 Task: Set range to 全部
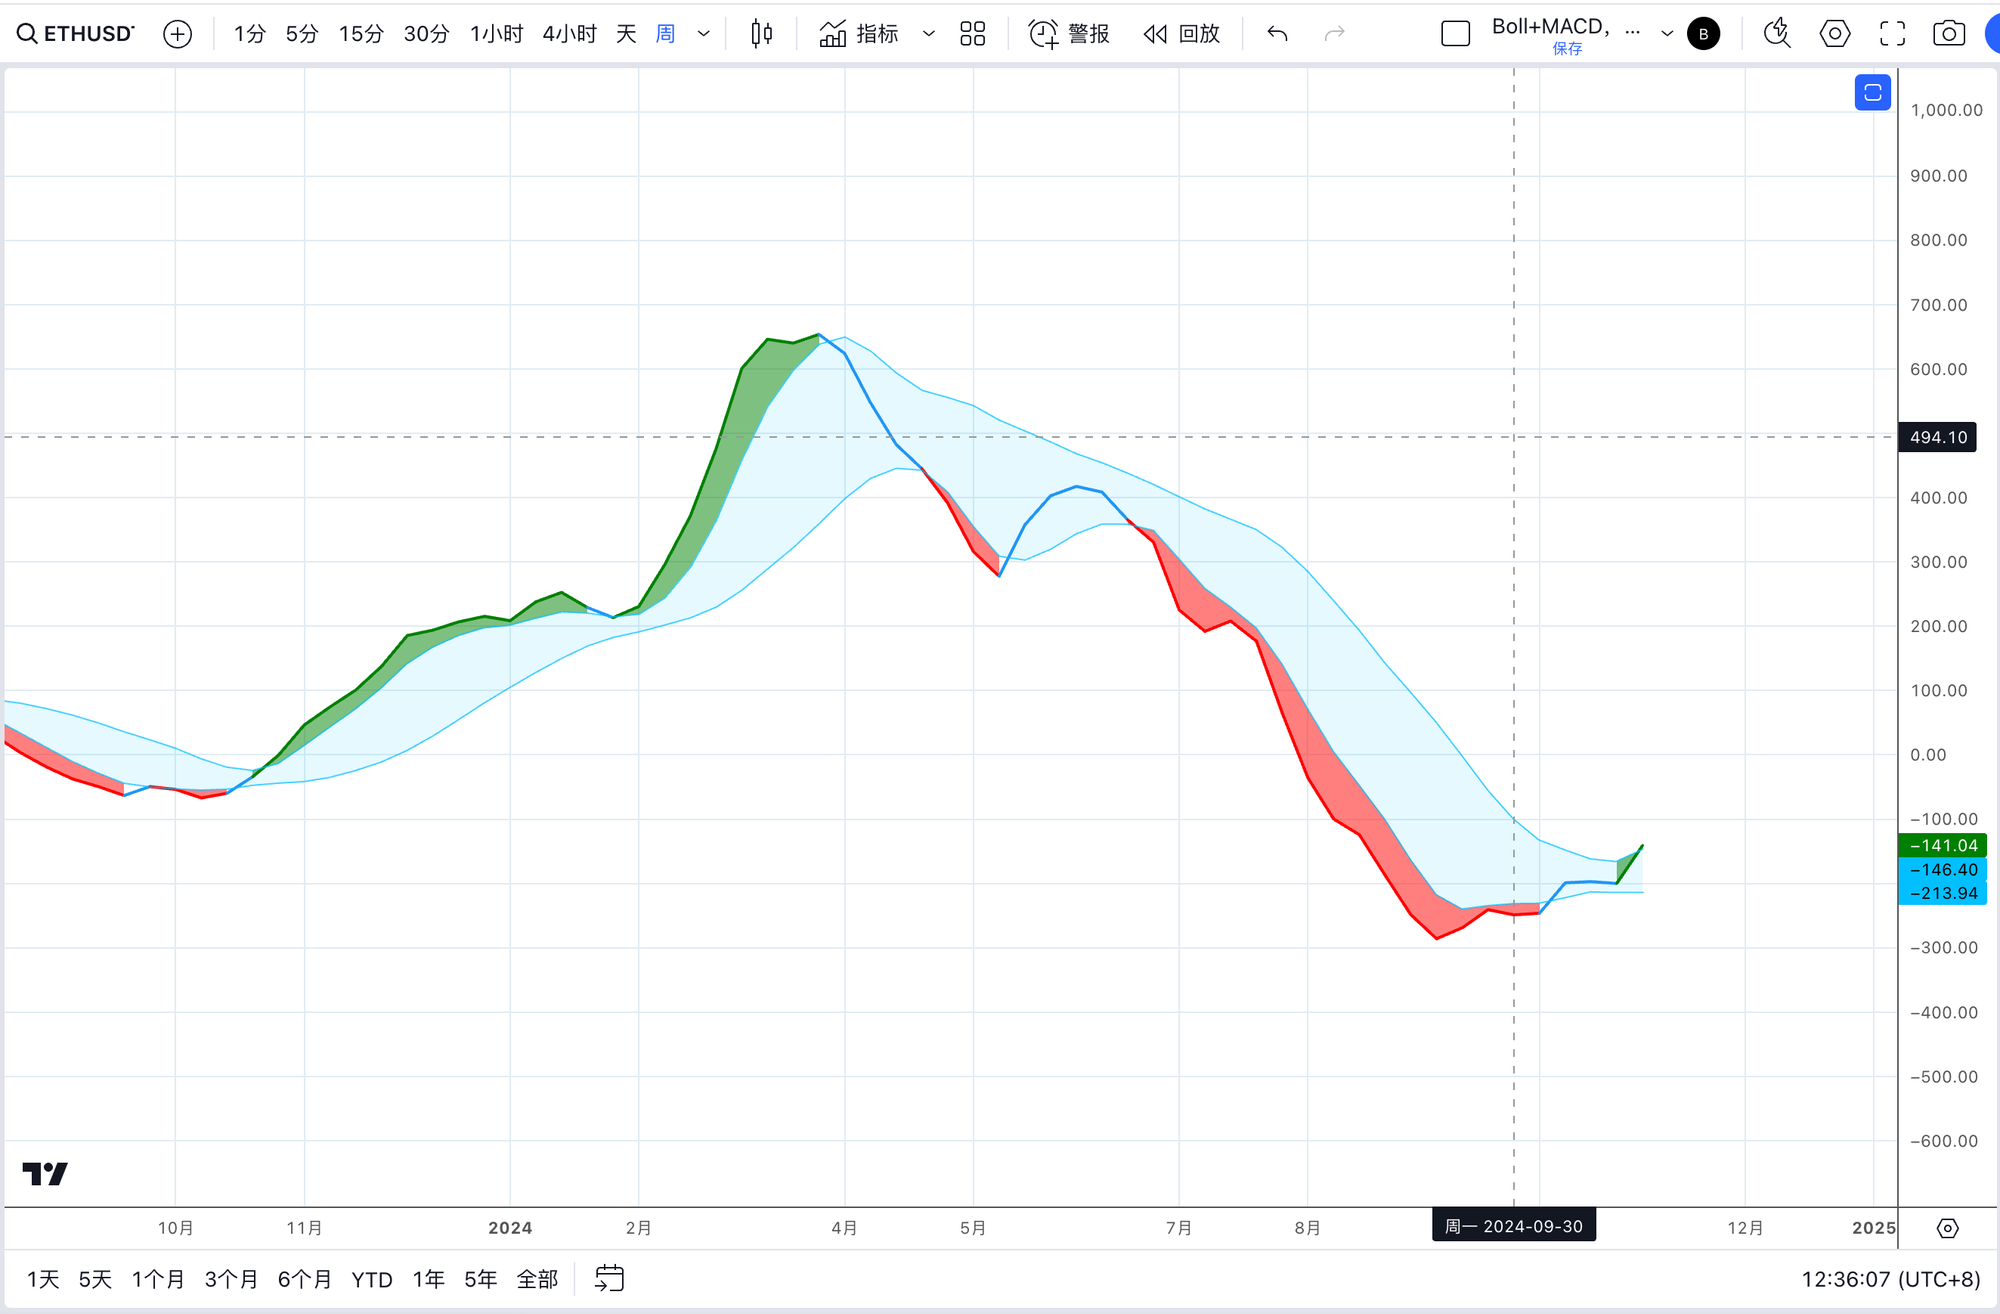tap(537, 1279)
